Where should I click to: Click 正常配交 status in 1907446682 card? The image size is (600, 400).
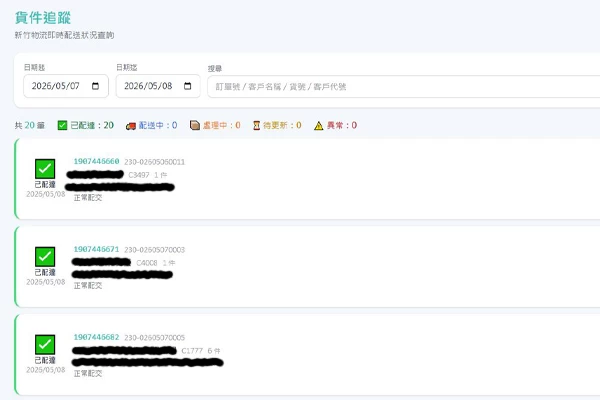click(88, 373)
